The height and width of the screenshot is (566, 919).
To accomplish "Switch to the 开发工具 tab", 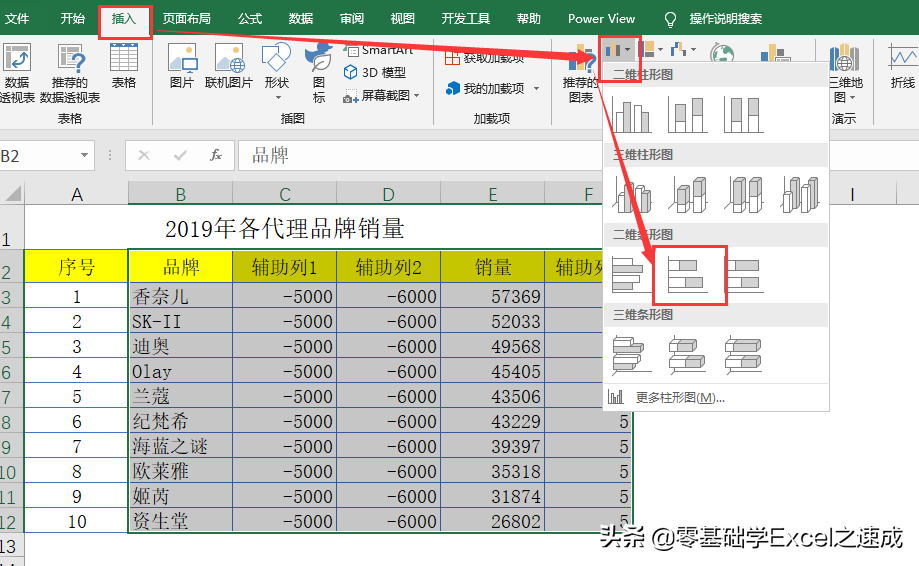I will (465, 19).
